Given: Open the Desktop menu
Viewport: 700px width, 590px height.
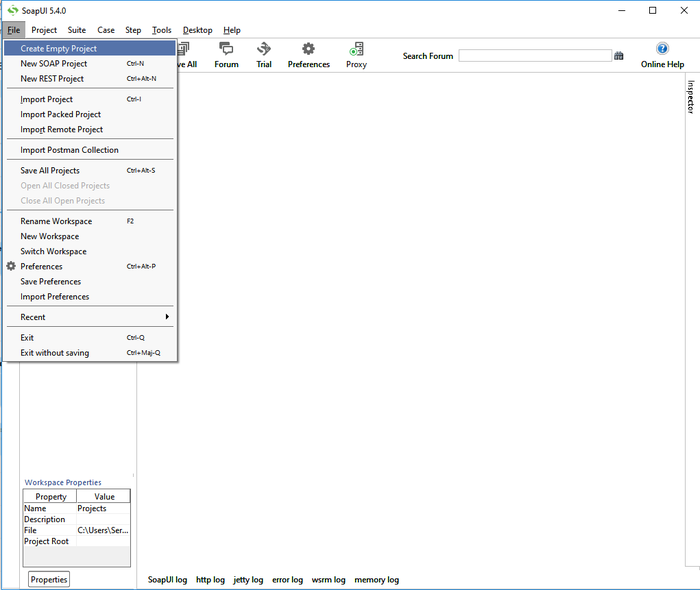Looking at the screenshot, I should [197, 30].
